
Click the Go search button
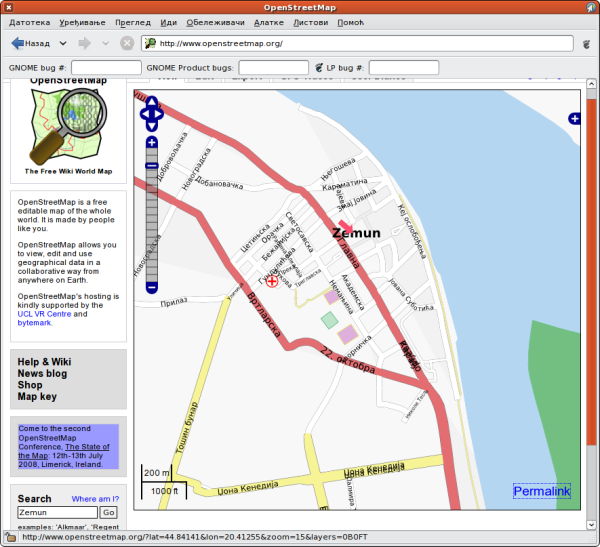pos(109,512)
